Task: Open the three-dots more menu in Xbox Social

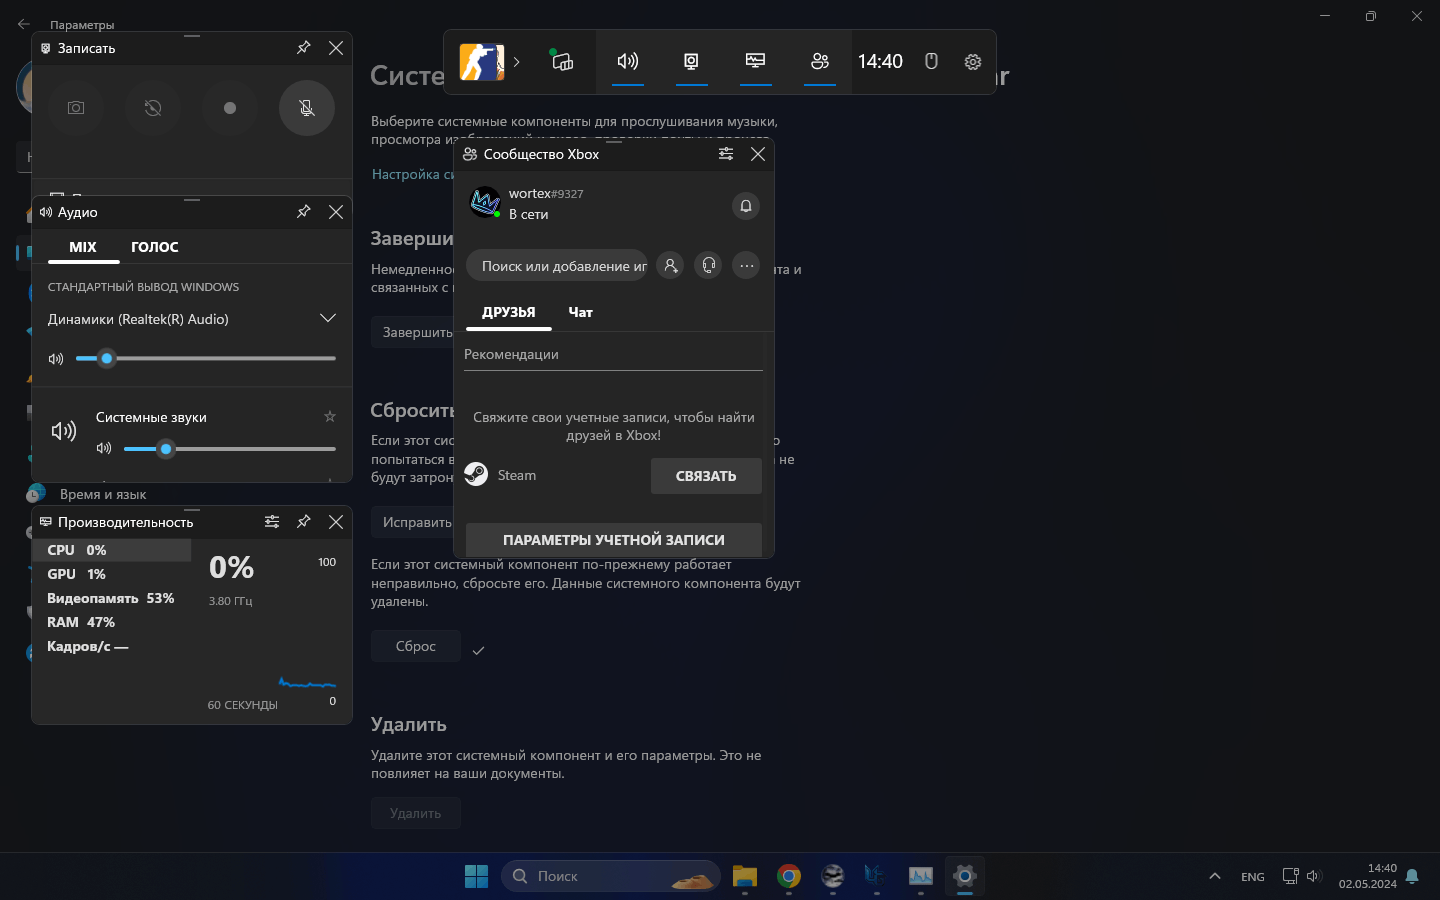Action: pyautogui.click(x=746, y=265)
